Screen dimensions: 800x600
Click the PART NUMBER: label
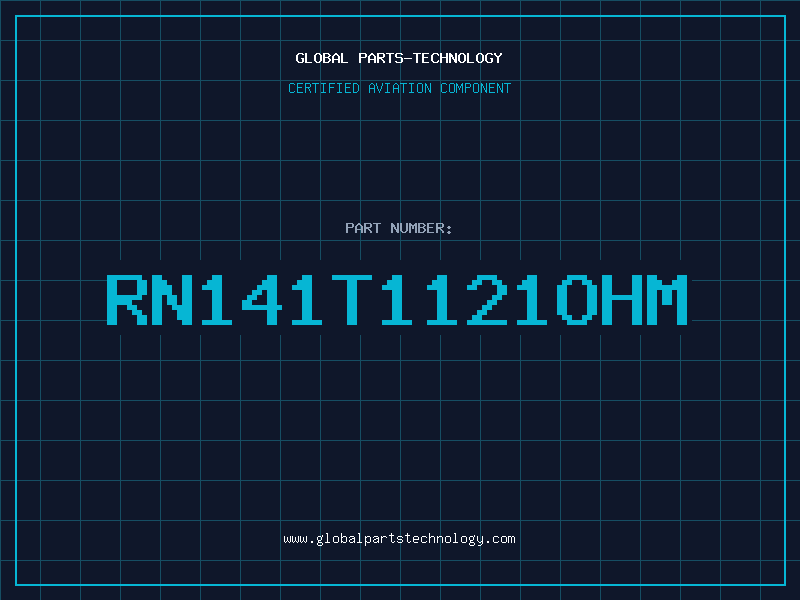398,228
